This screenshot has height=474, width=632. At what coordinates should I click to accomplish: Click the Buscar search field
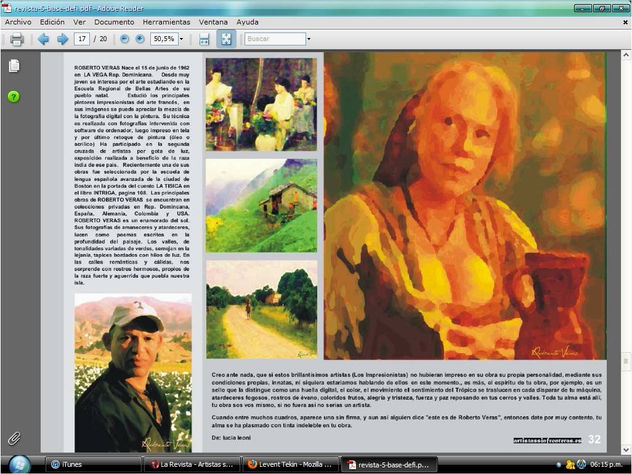[x=275, y=39]
